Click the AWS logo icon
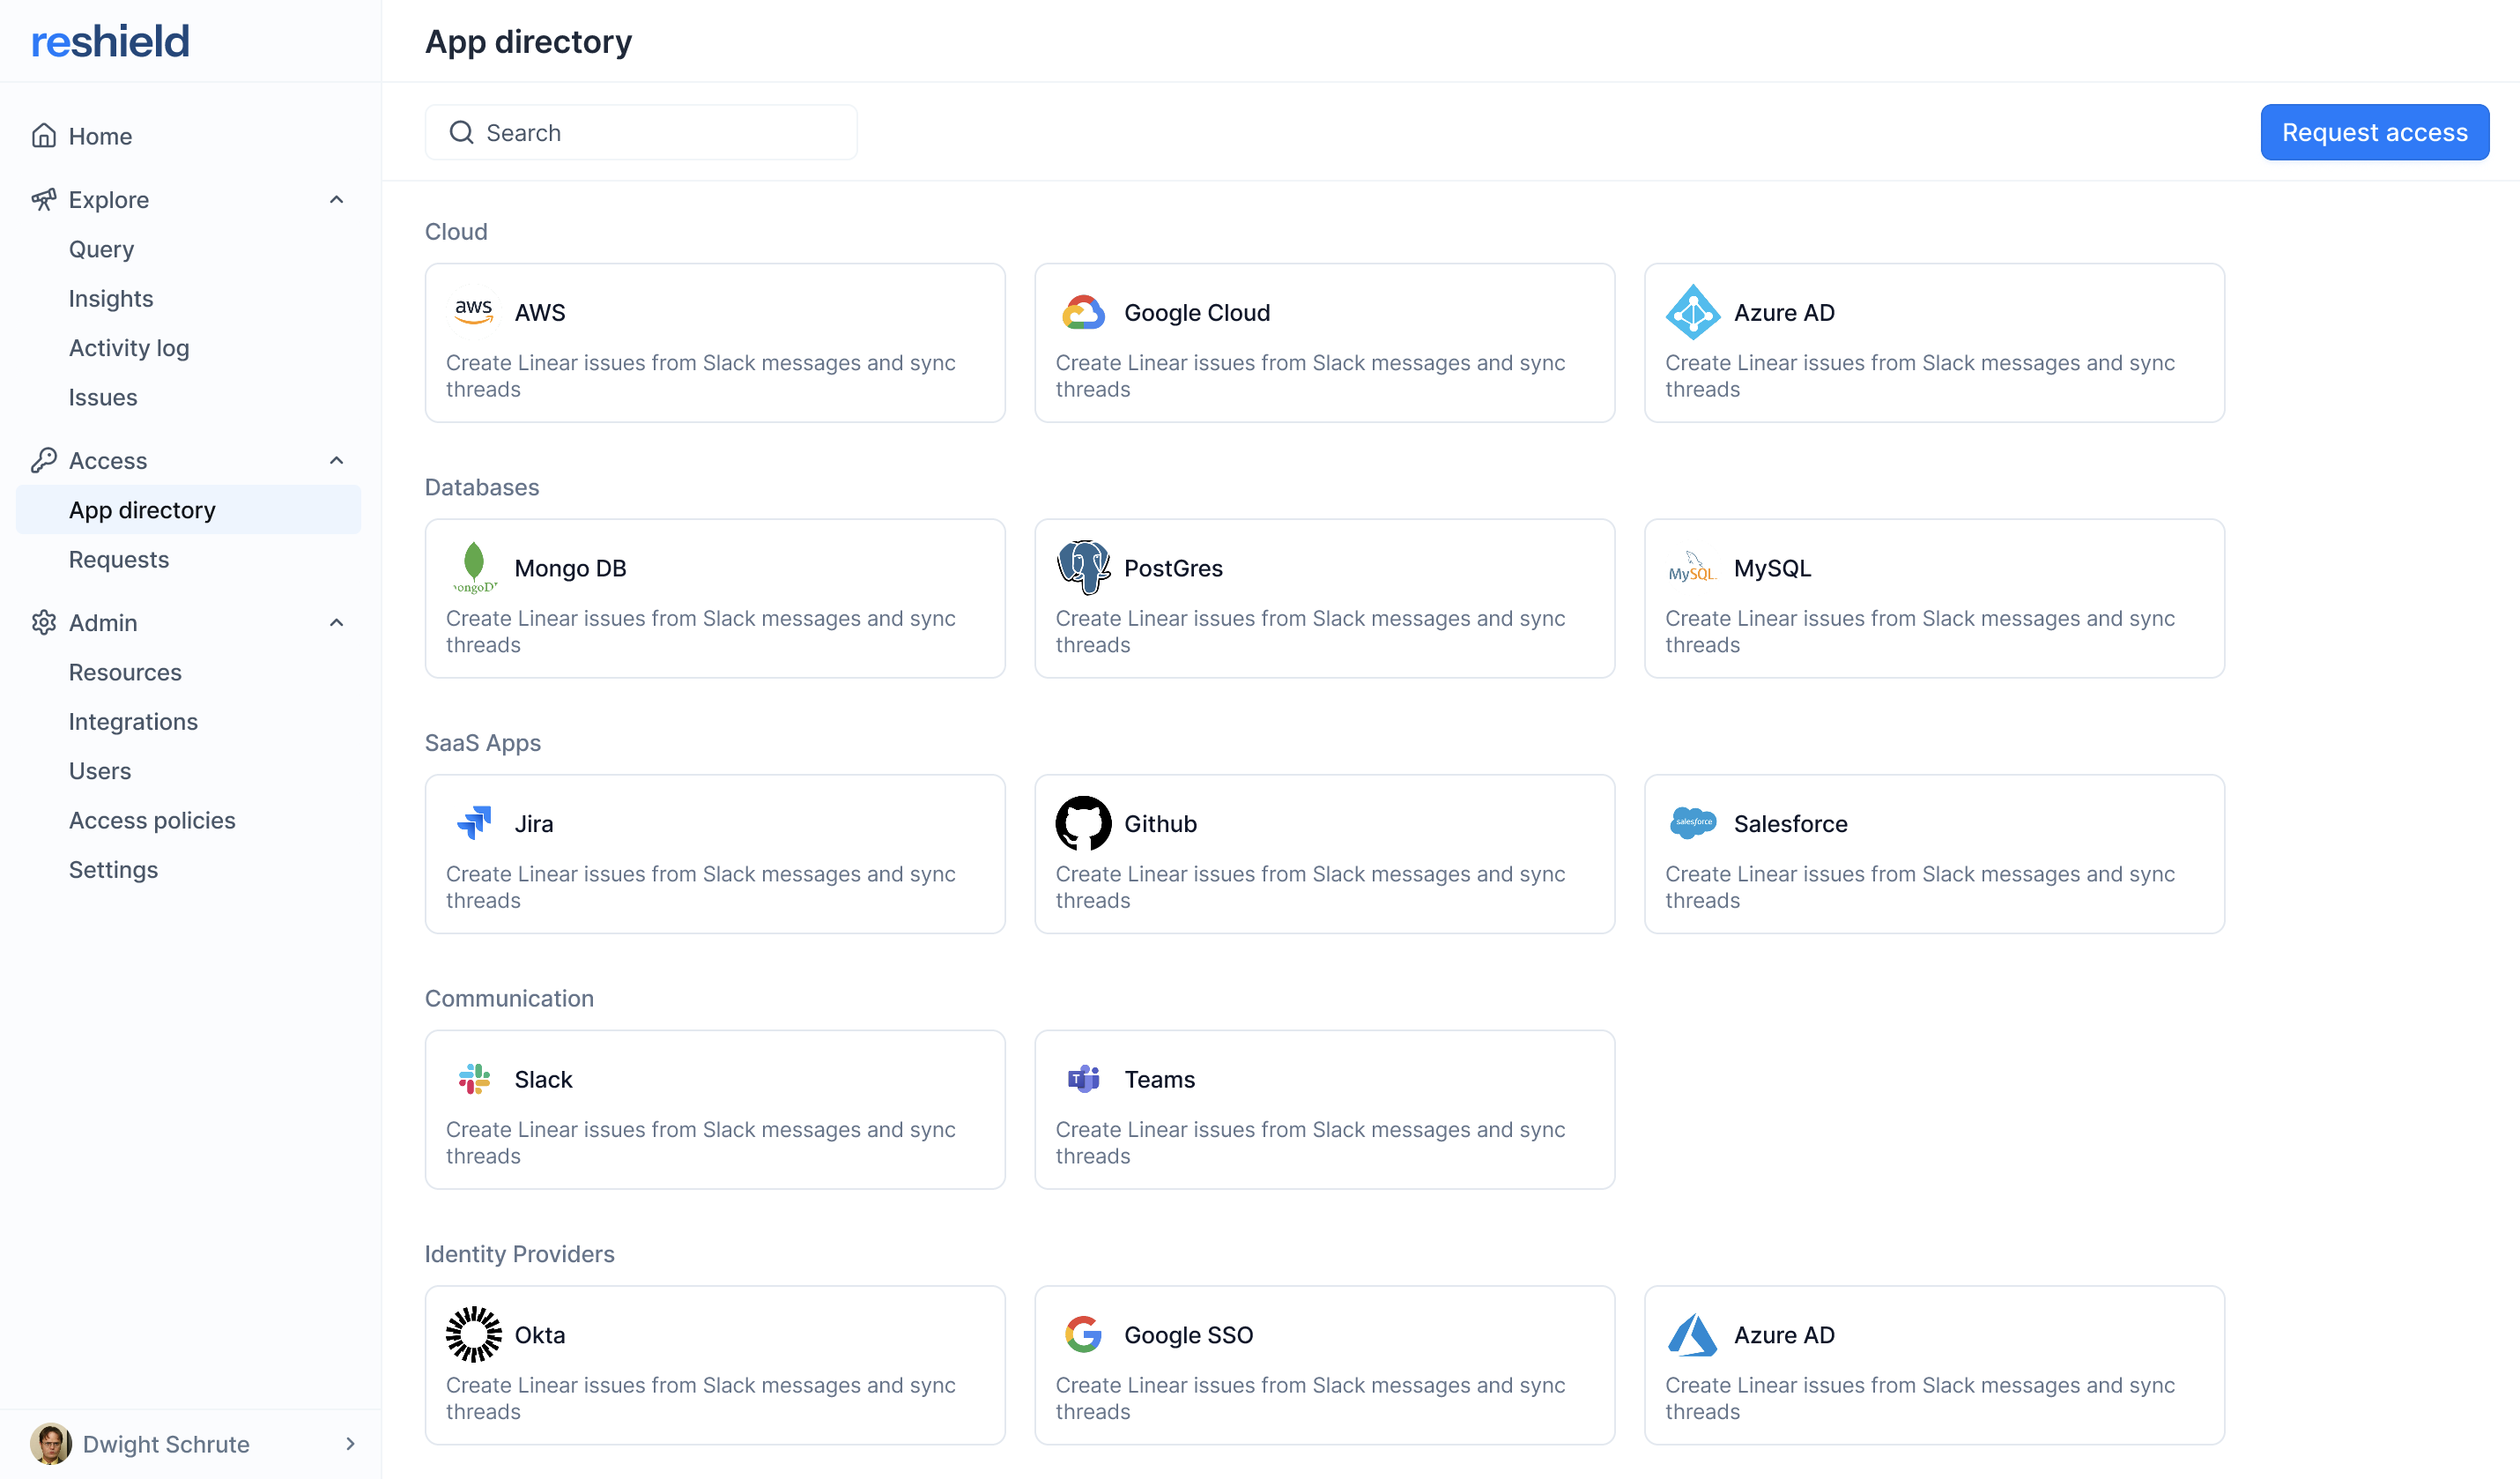 474,312
